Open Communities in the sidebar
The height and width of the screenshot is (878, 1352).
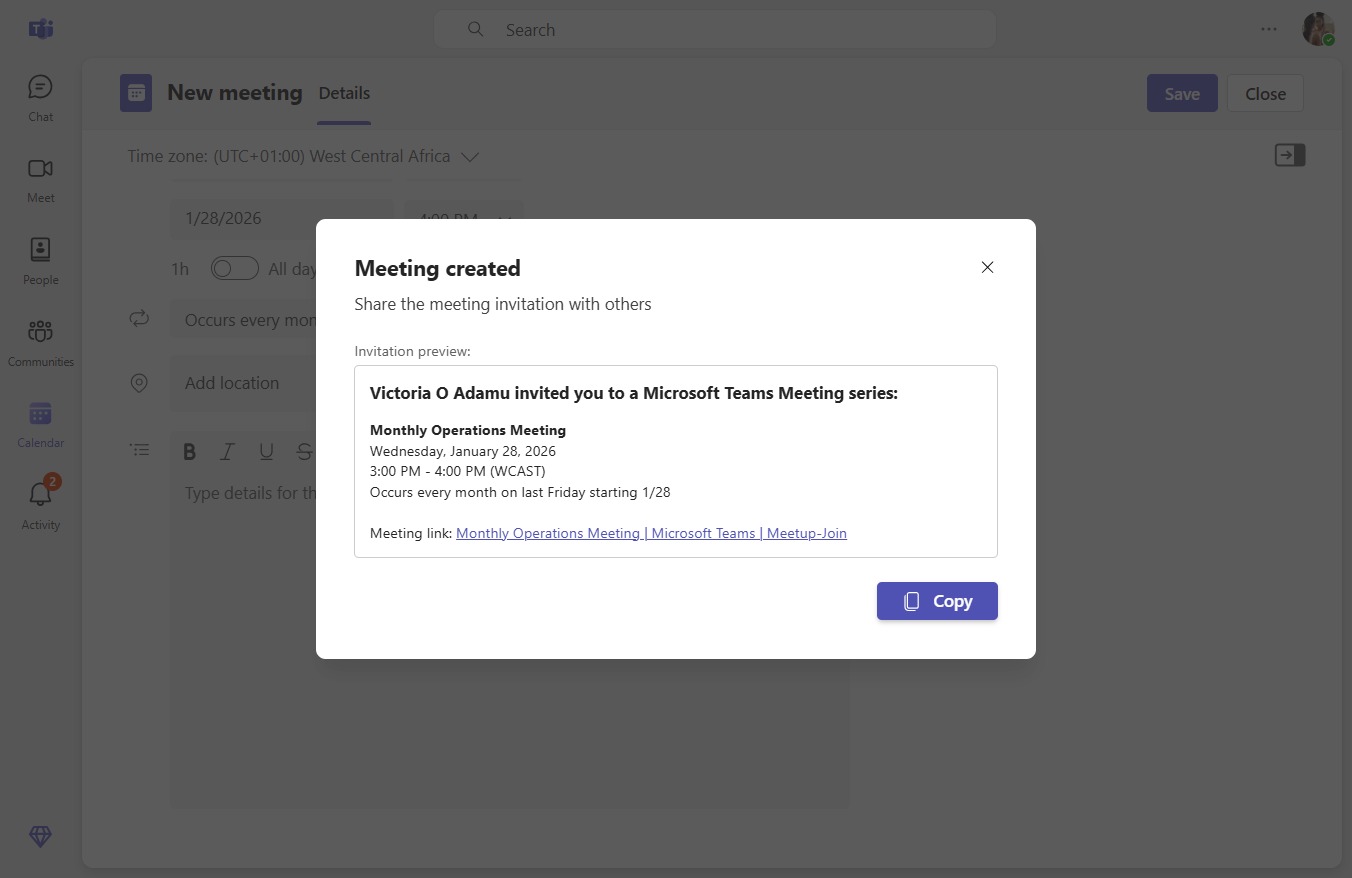pos(40,344)
